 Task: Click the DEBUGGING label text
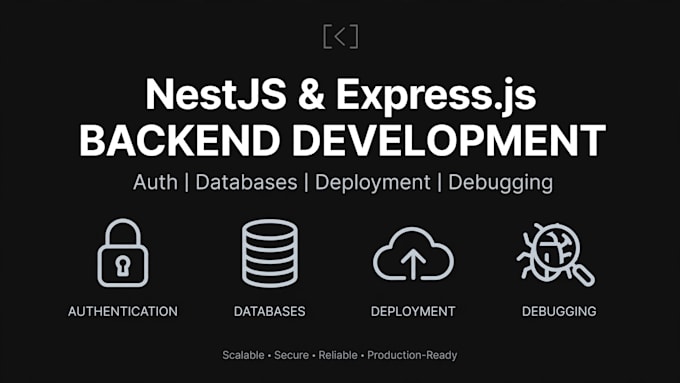559,311
